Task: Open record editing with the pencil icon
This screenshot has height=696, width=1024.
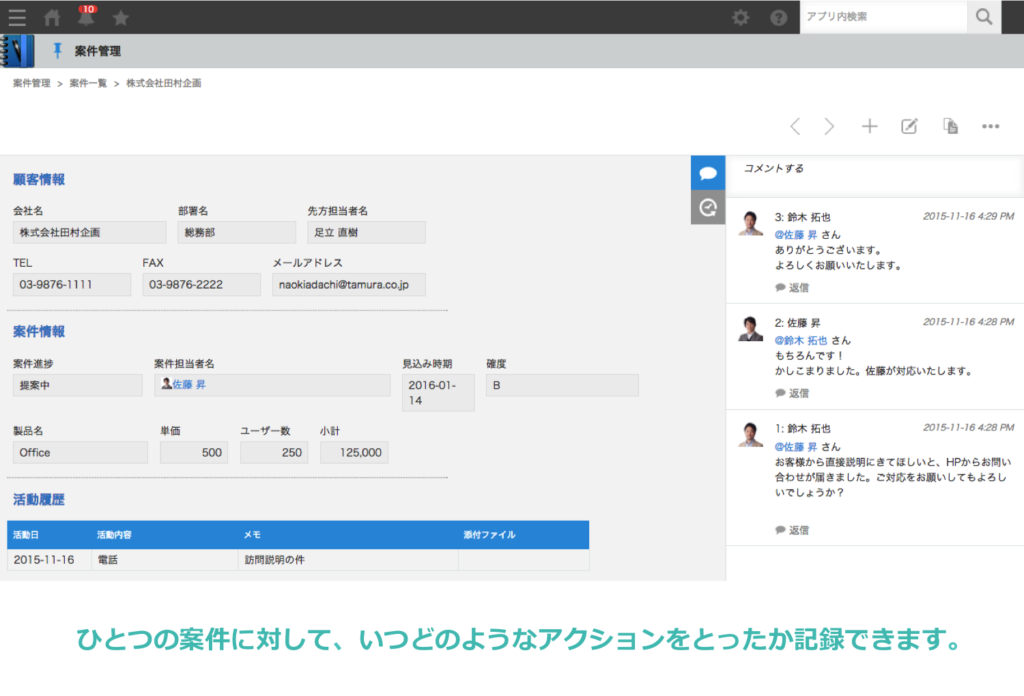Action: pyautogui.click(x=909, y=126)
